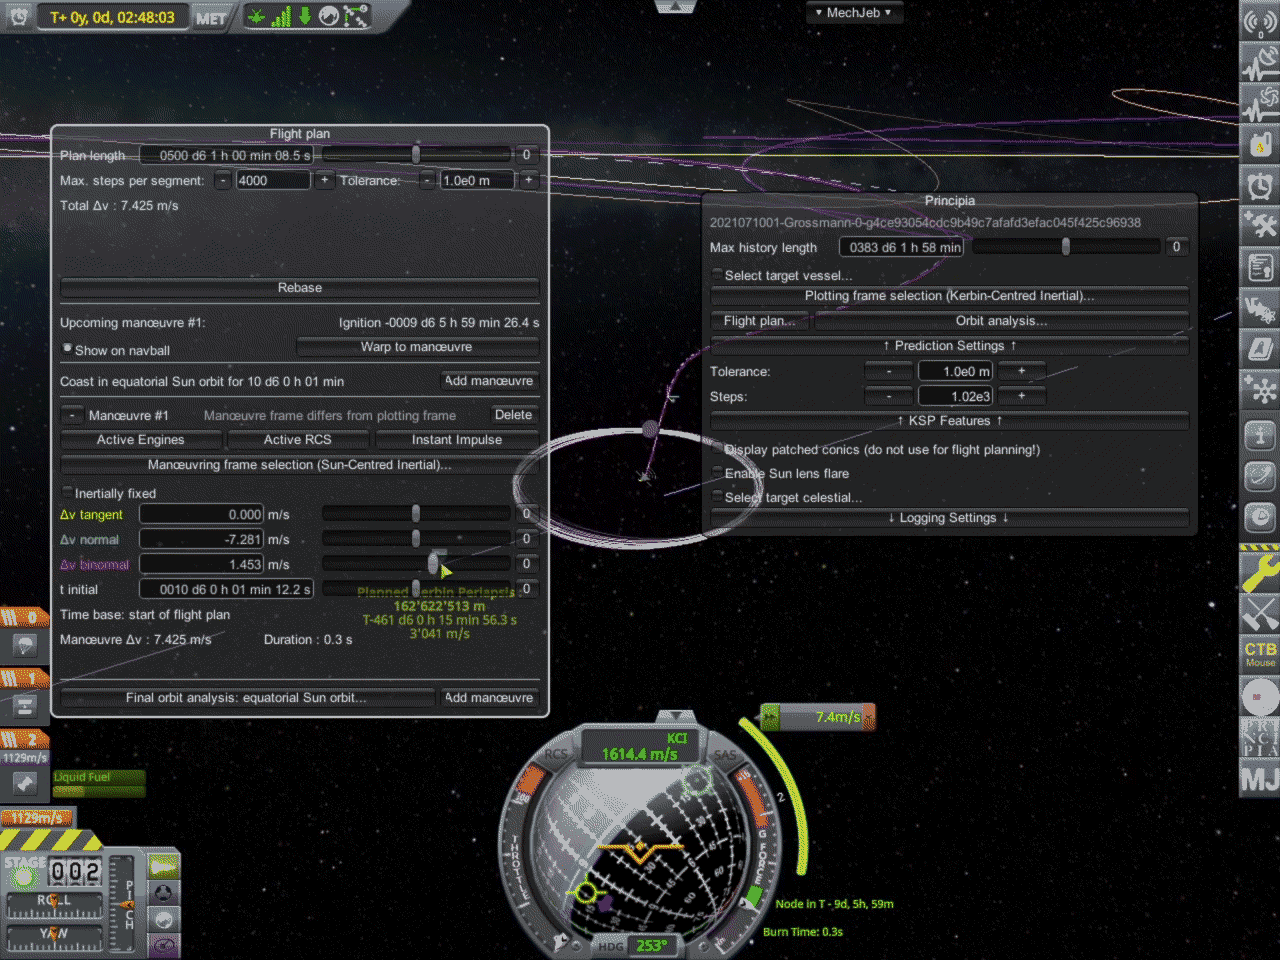
Task: Expand the Logging Settings section
Action: [x=948, y=518]
